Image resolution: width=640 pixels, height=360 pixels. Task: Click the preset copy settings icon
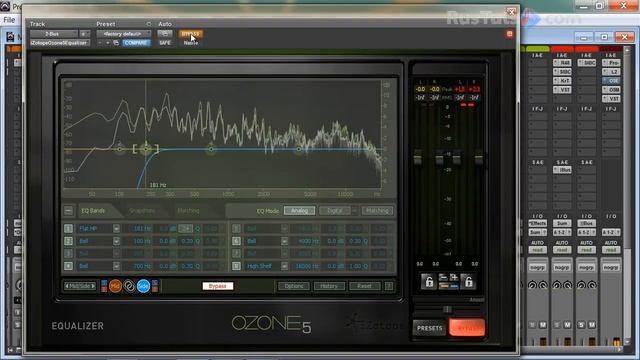point(116,43)
